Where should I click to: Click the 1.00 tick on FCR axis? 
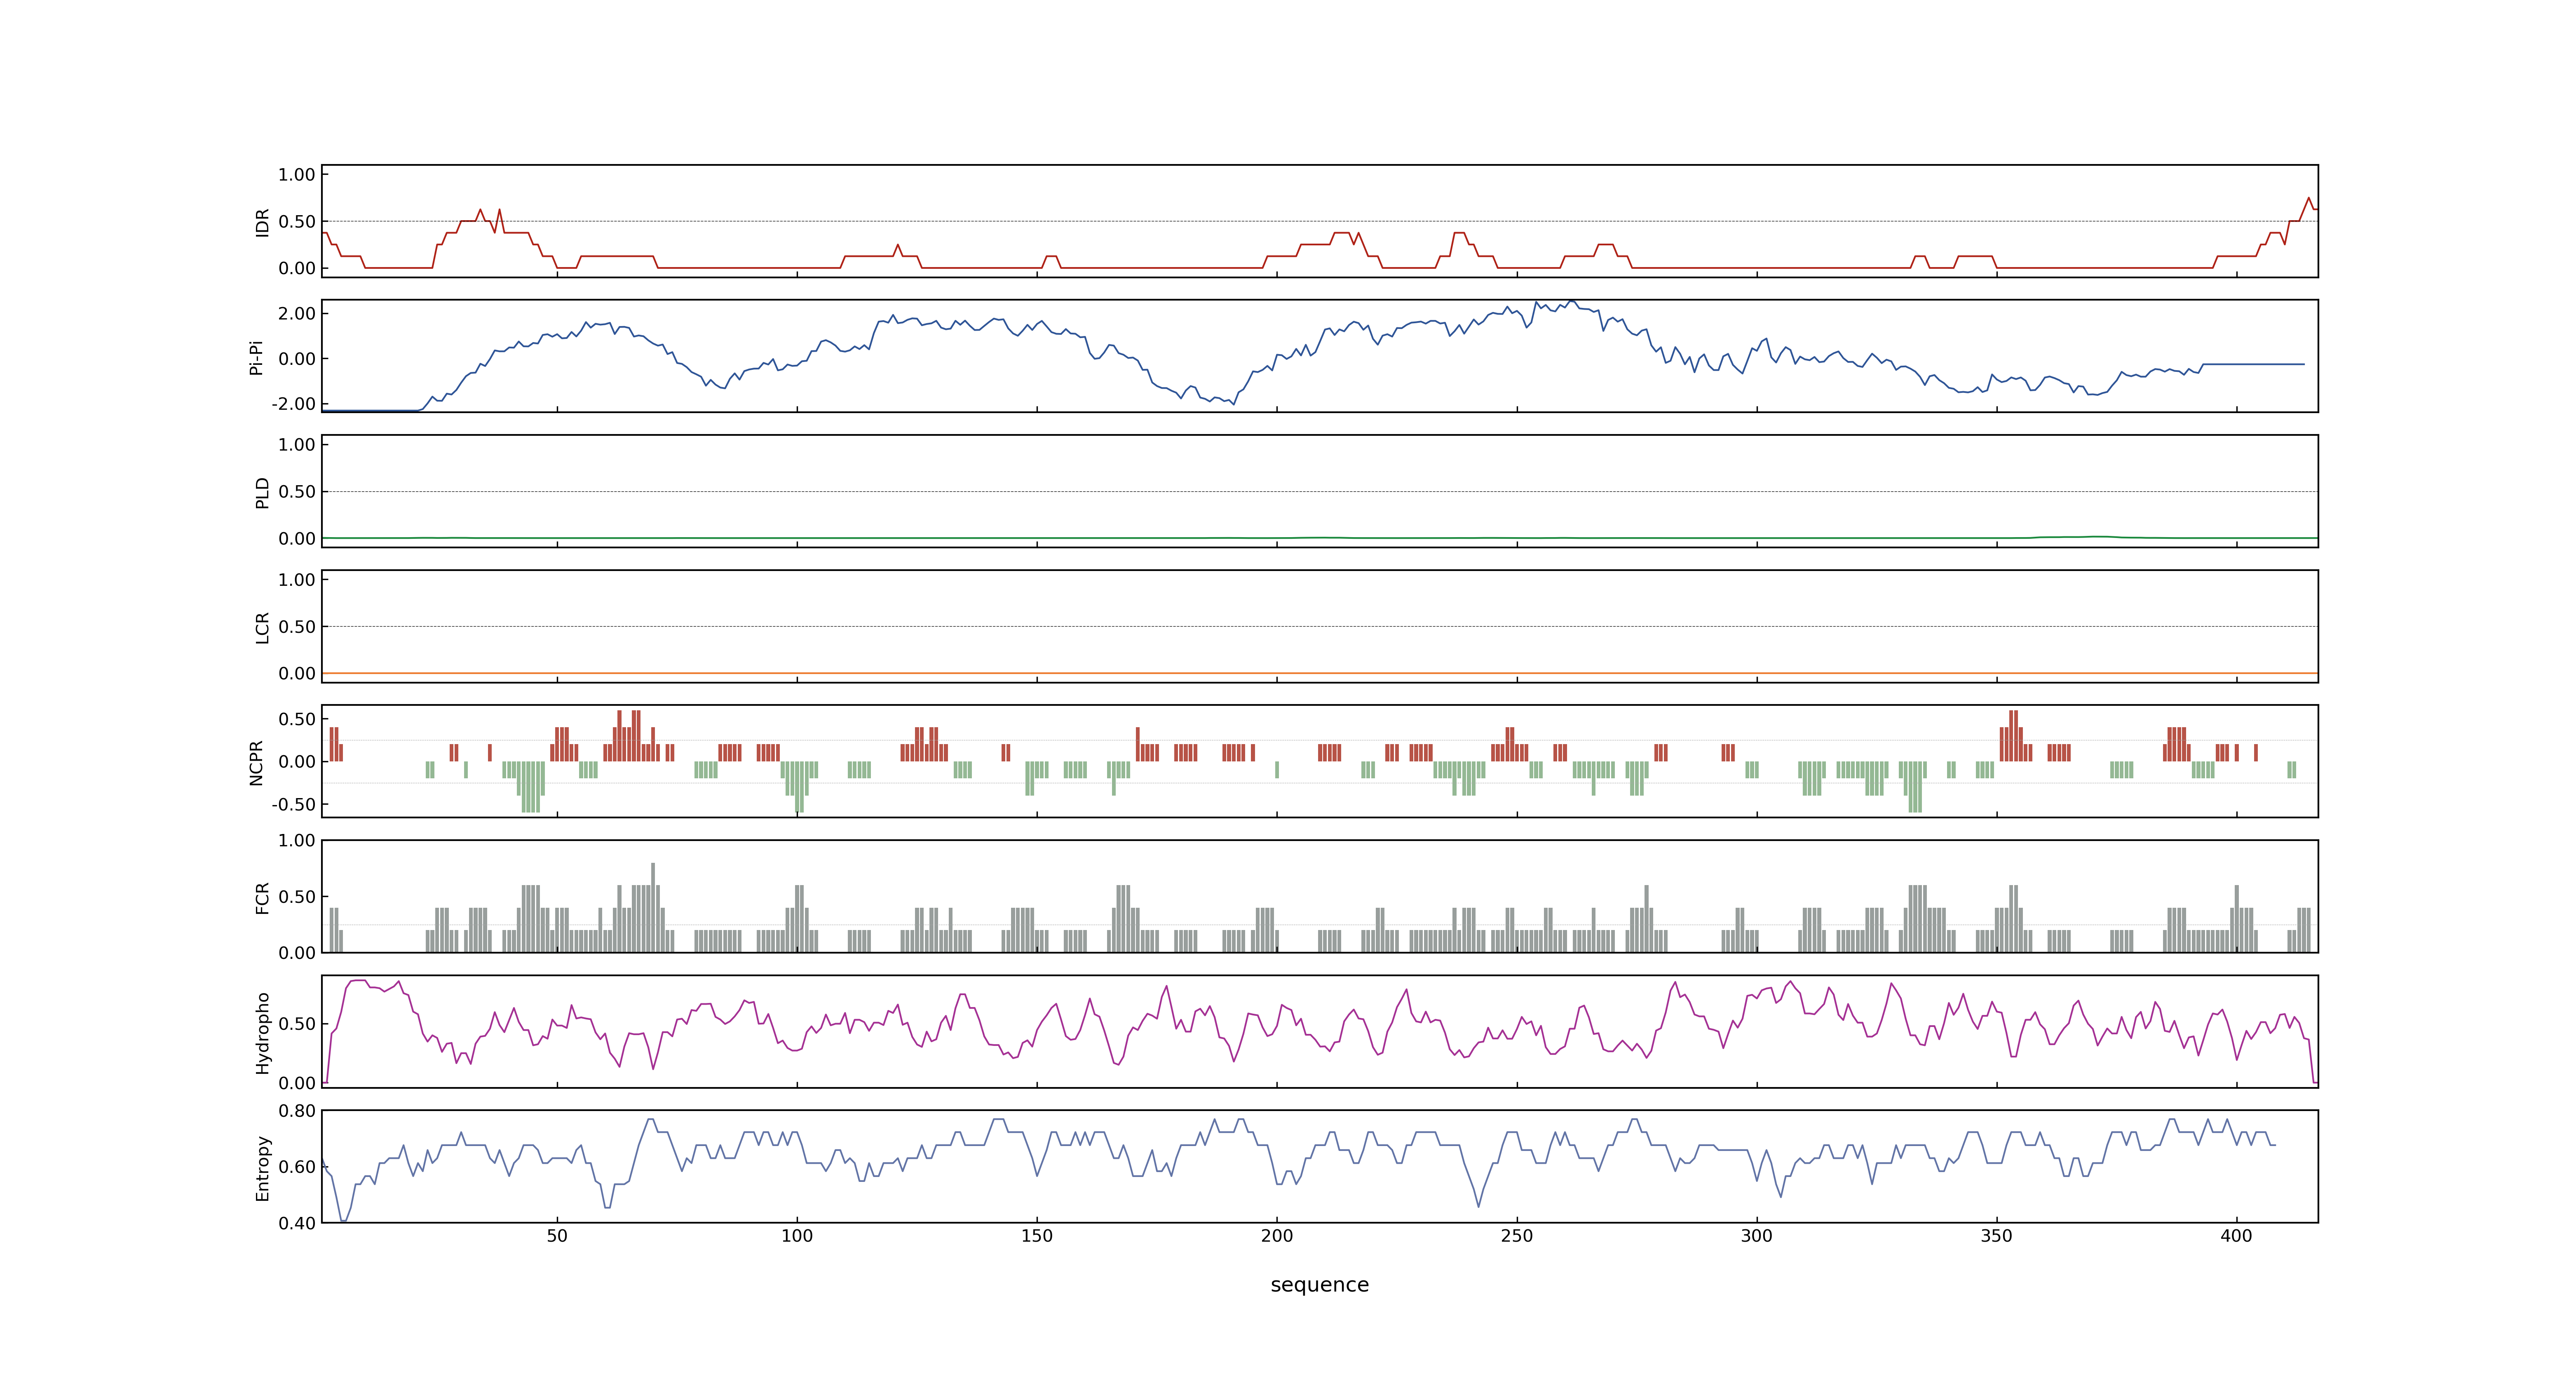297,840
